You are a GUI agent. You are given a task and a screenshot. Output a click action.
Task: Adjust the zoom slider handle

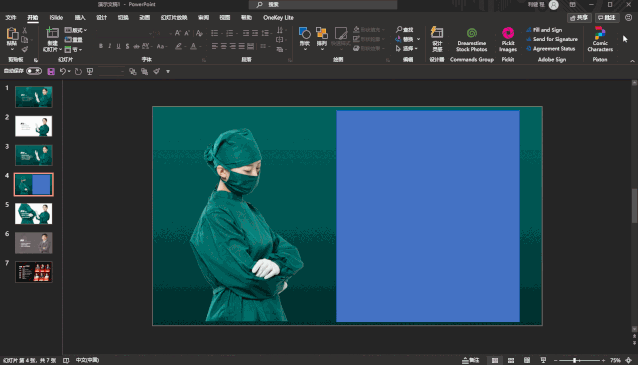[x=575, y=360]
